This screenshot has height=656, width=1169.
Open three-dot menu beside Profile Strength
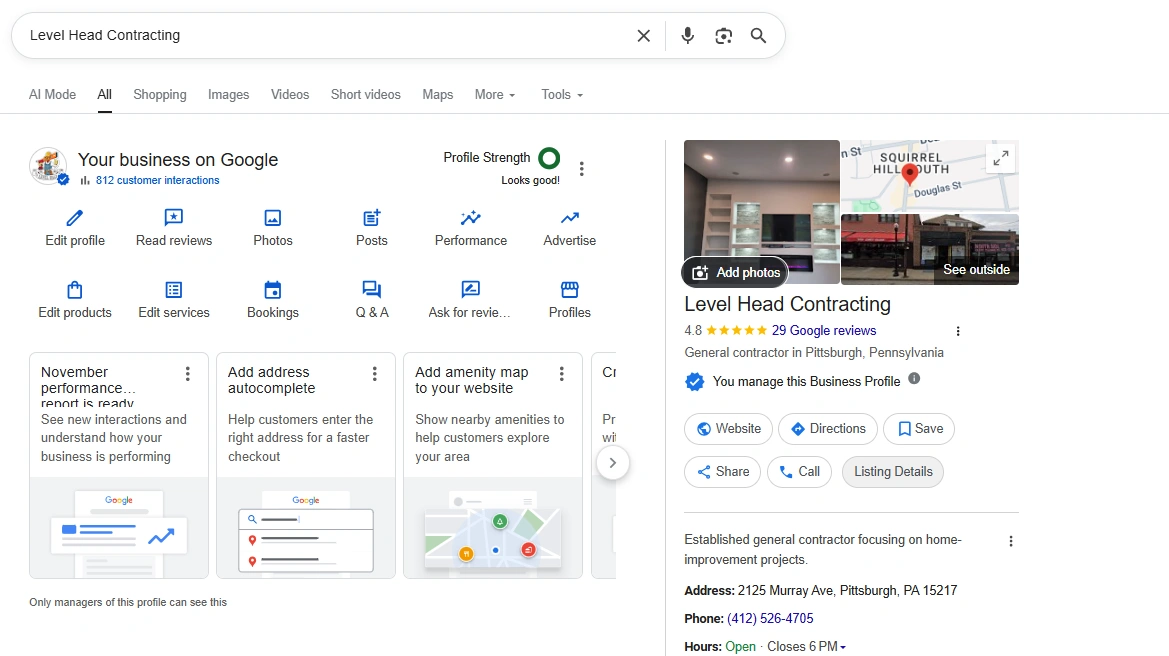click(582, 169)
